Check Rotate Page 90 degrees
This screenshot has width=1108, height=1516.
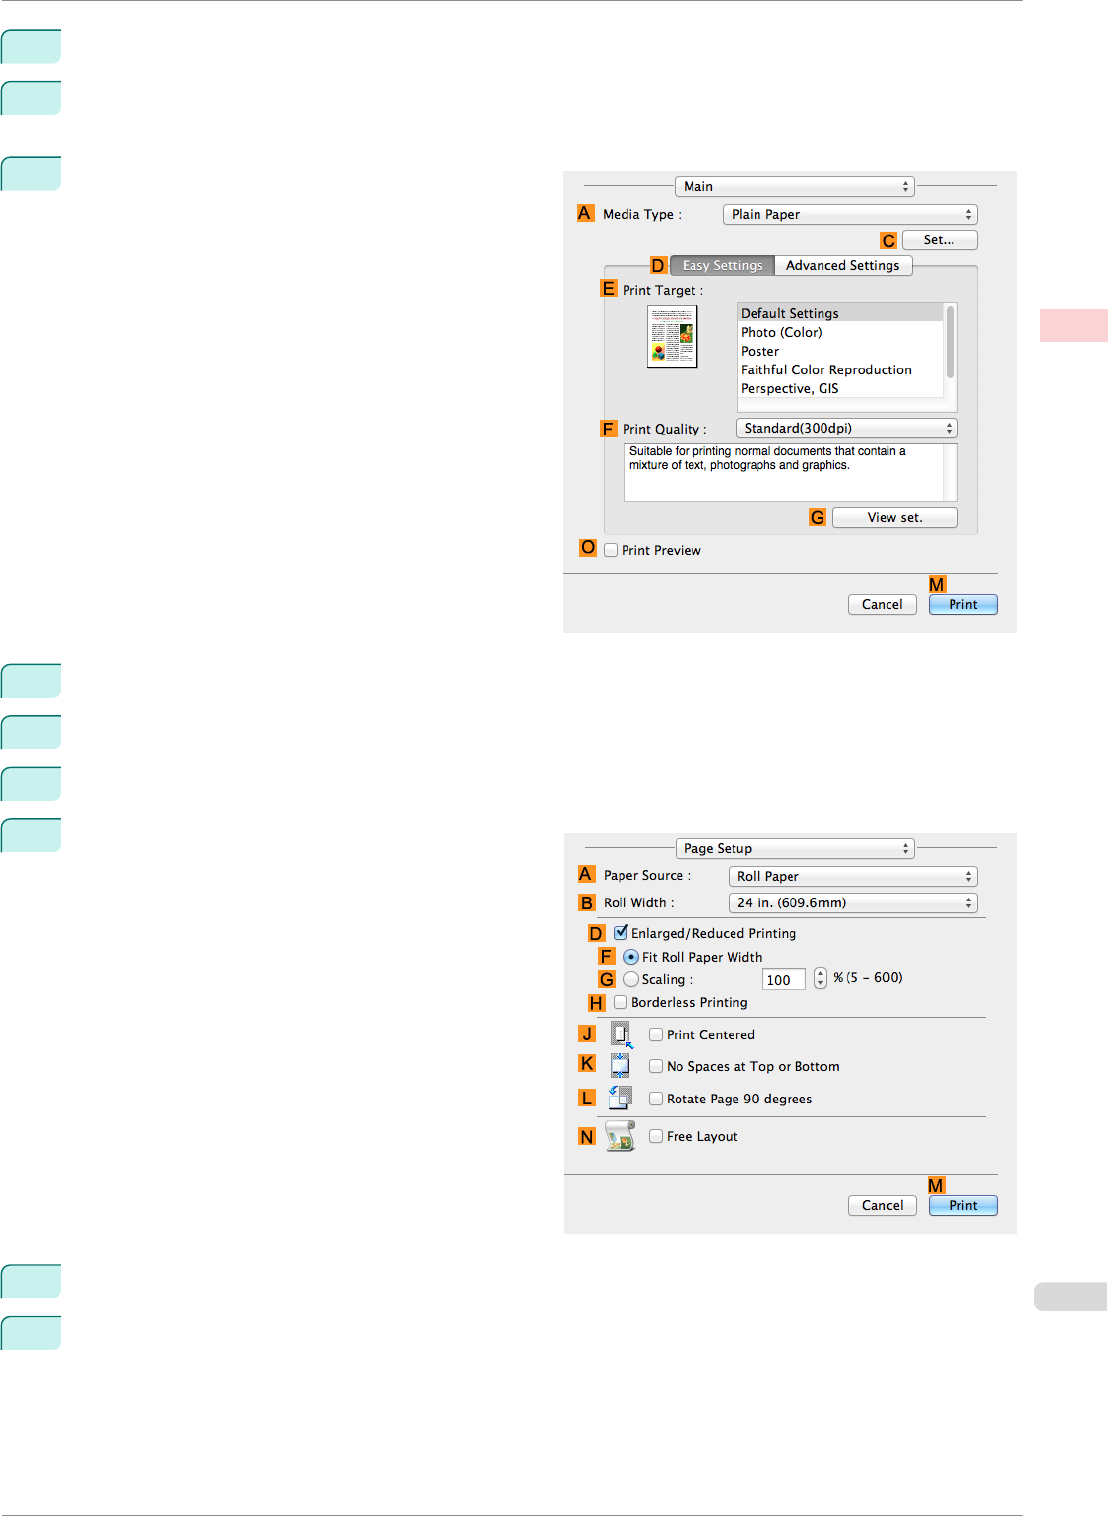656,1098
